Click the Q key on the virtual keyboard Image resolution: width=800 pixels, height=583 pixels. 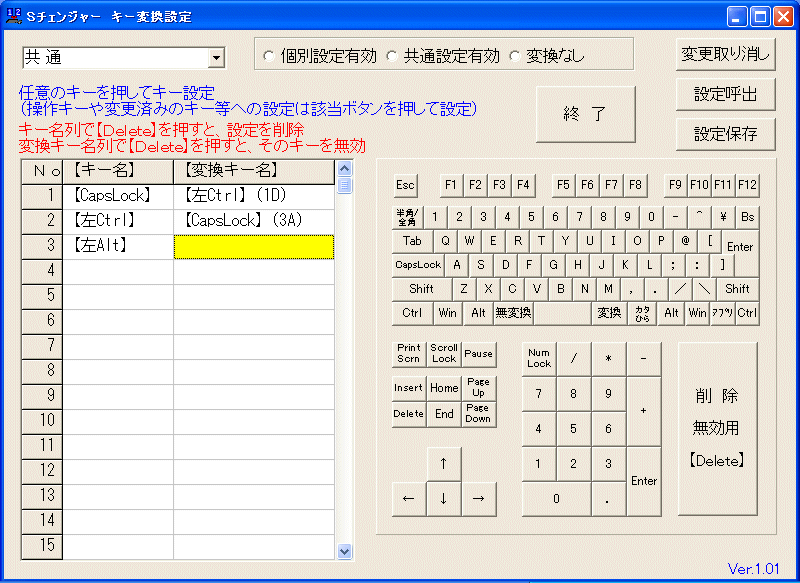click(x=445, y=241)
